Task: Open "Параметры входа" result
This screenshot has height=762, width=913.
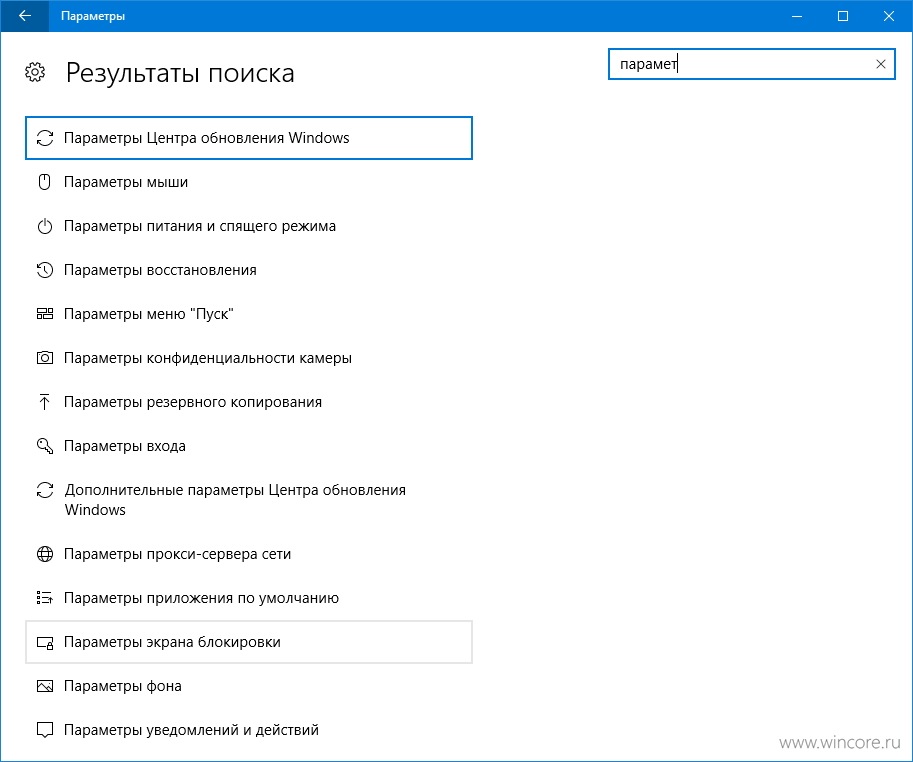Action: tap(249, 446)
